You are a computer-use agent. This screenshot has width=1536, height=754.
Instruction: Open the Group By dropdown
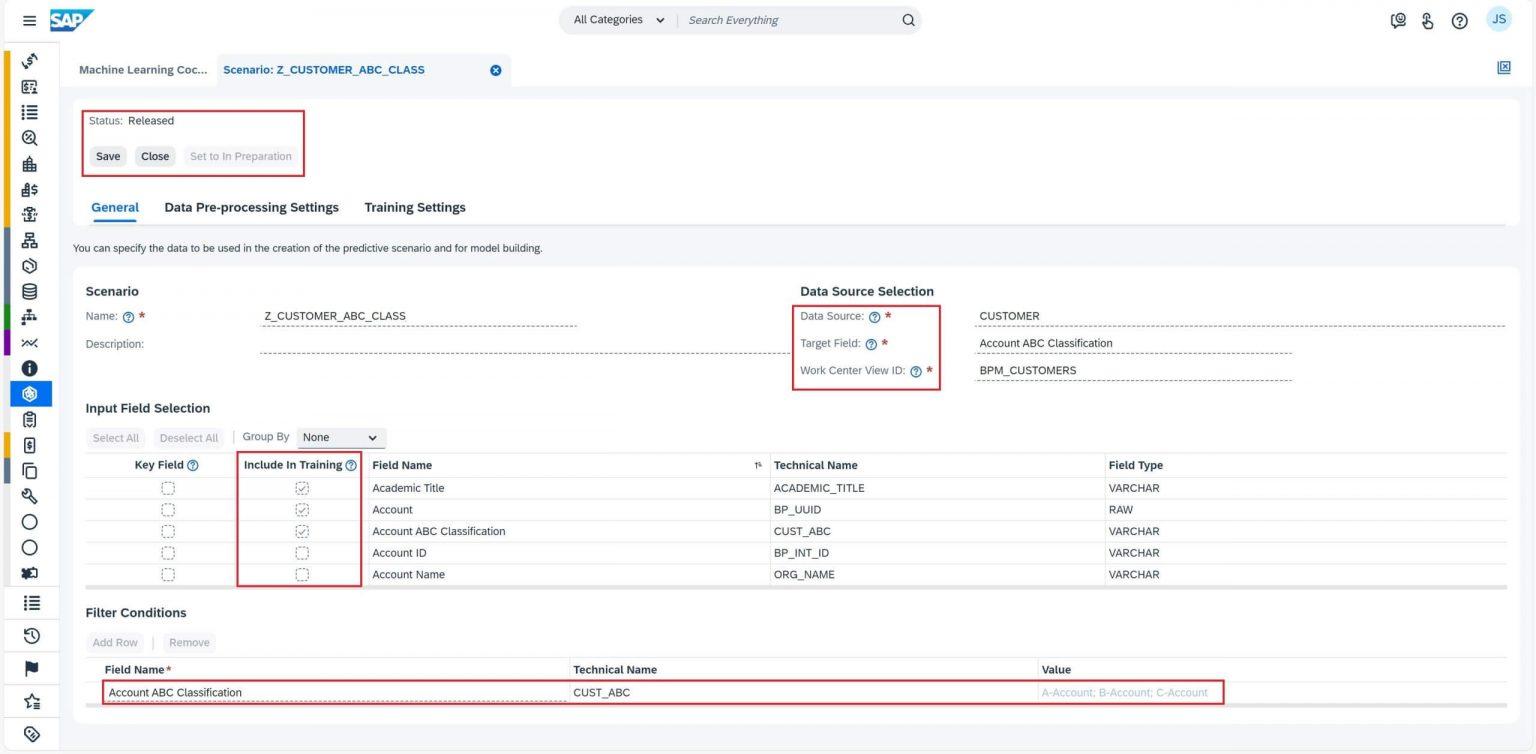(340, 437)
